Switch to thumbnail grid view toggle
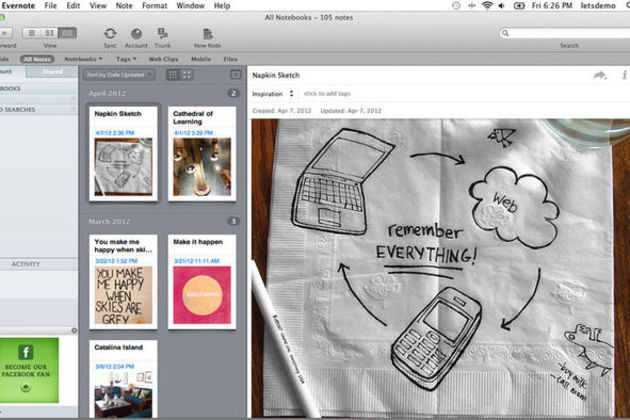The width and height of the screenshot is (630, 420). 187,74
